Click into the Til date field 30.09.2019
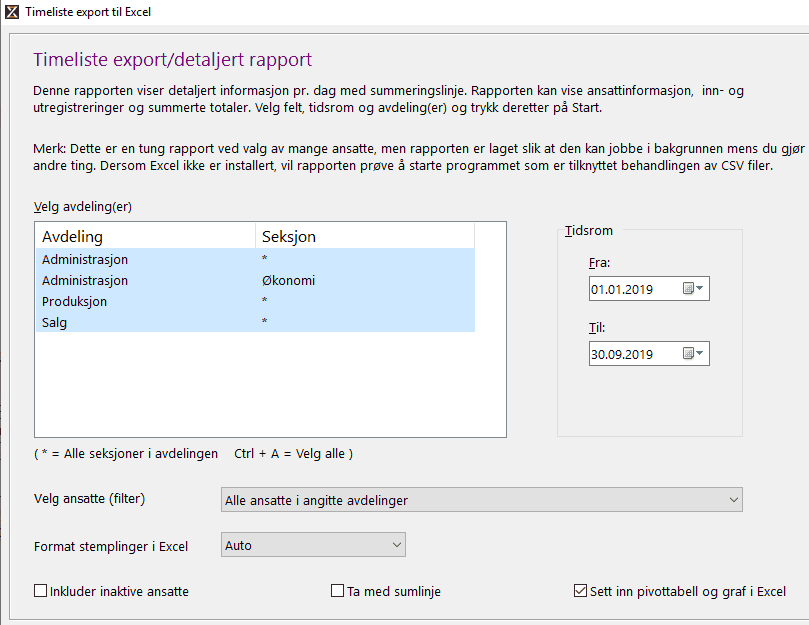Image resolution: width=809 pixels, height=625 pixels. 630,355
